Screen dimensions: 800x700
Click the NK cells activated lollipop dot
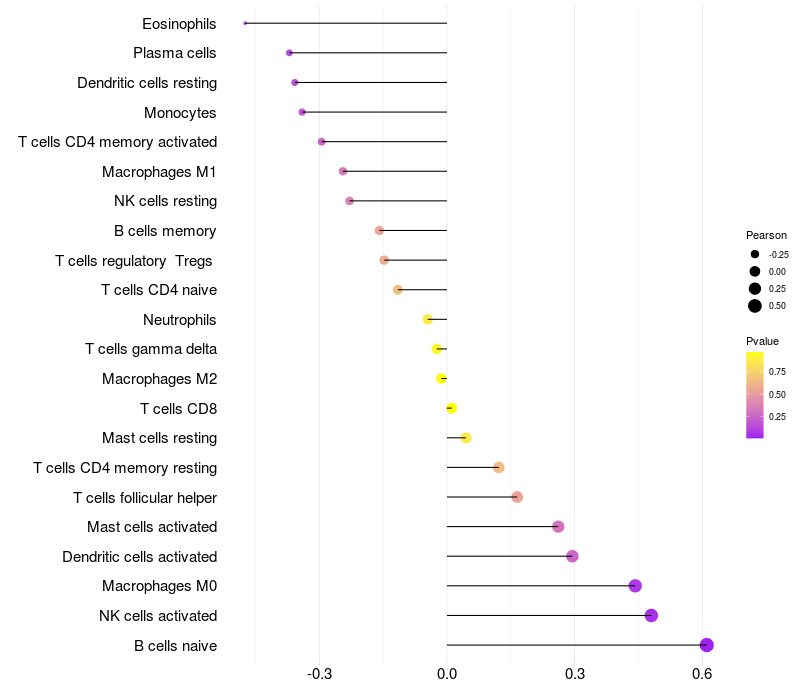(x=651, y=615)
